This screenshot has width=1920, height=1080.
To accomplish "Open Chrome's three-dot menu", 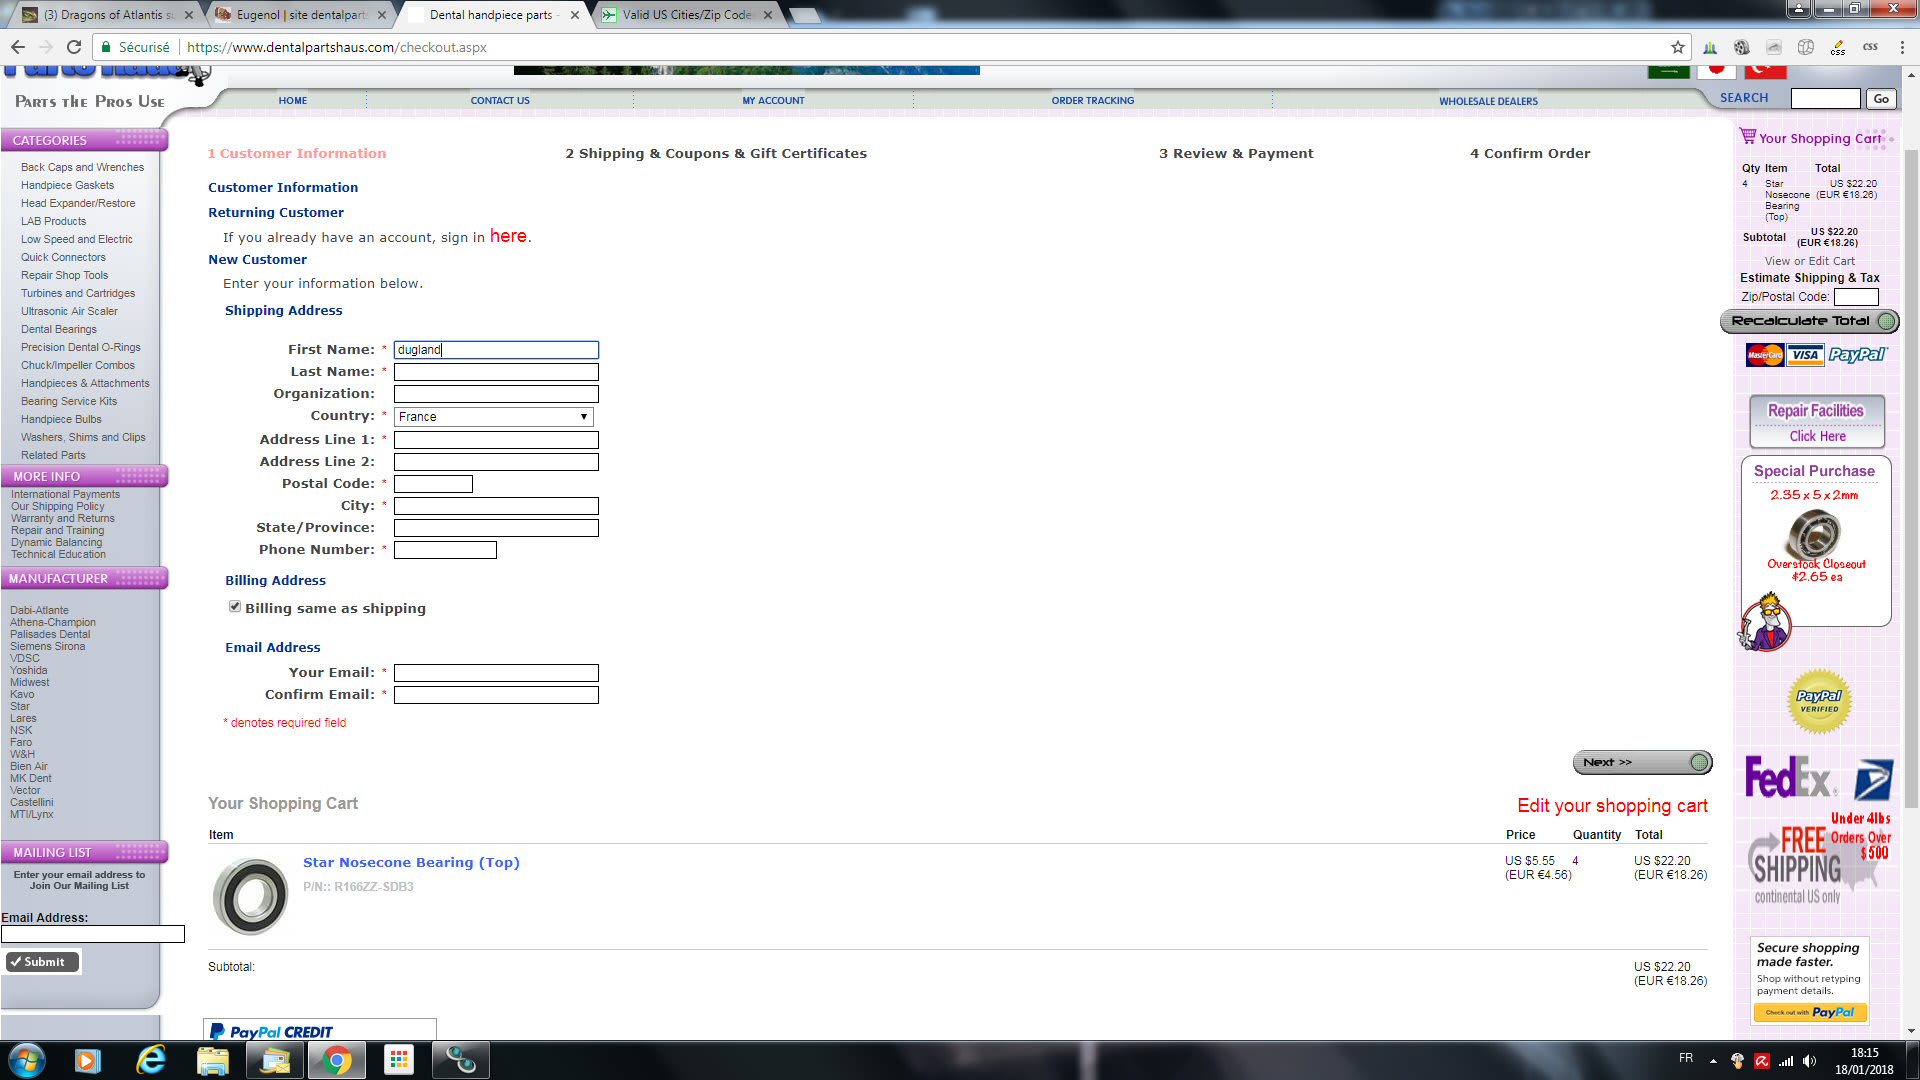I will (1903, 47).
